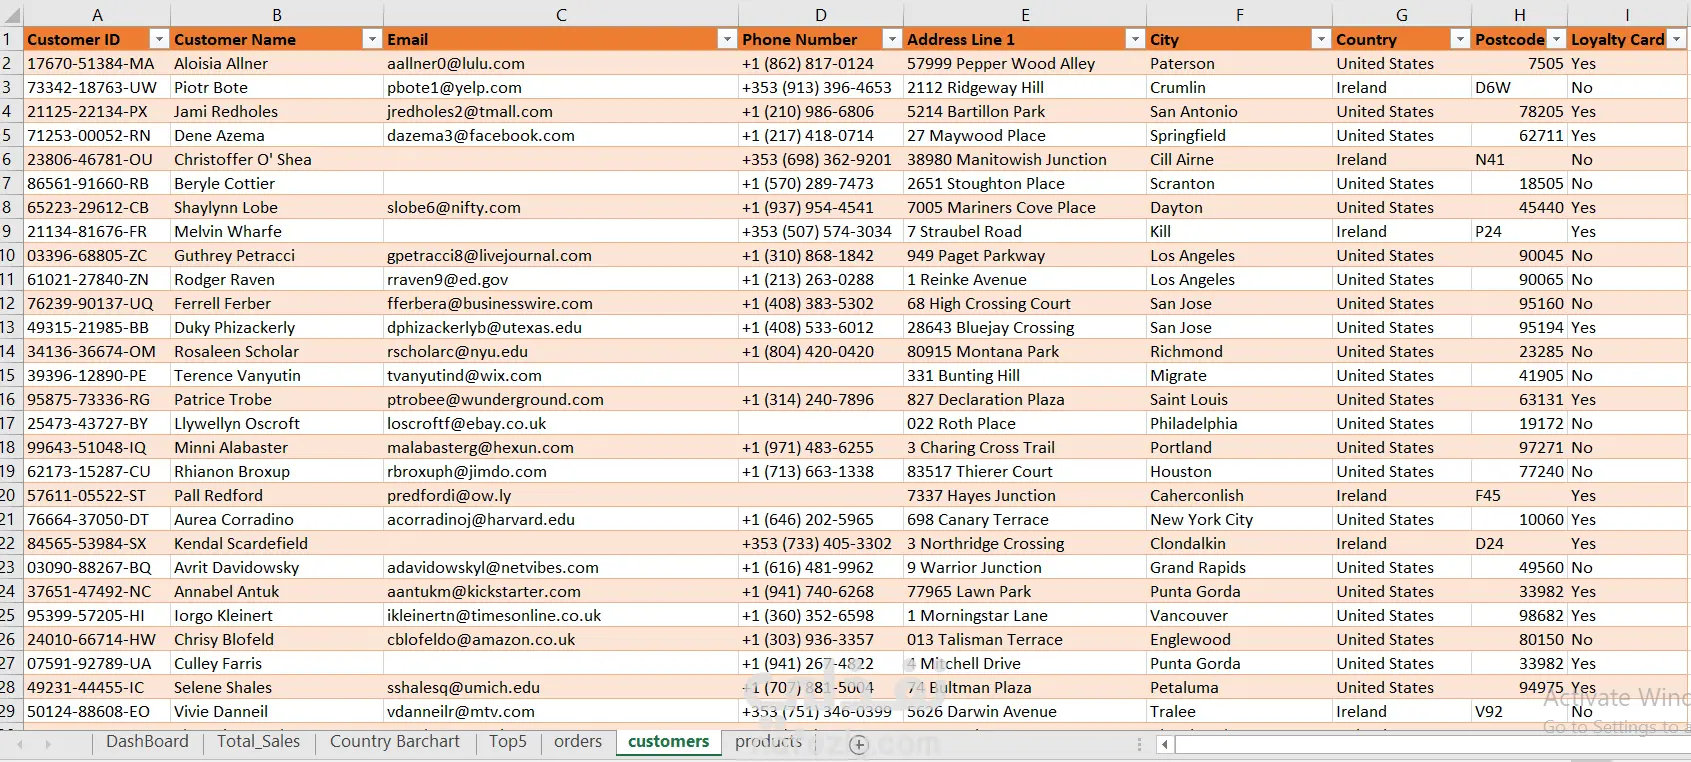The width and height of the screenshot is (1691, 762).
Task: Switch to the Total_Sales sheet tab
Action: point(258,742)
